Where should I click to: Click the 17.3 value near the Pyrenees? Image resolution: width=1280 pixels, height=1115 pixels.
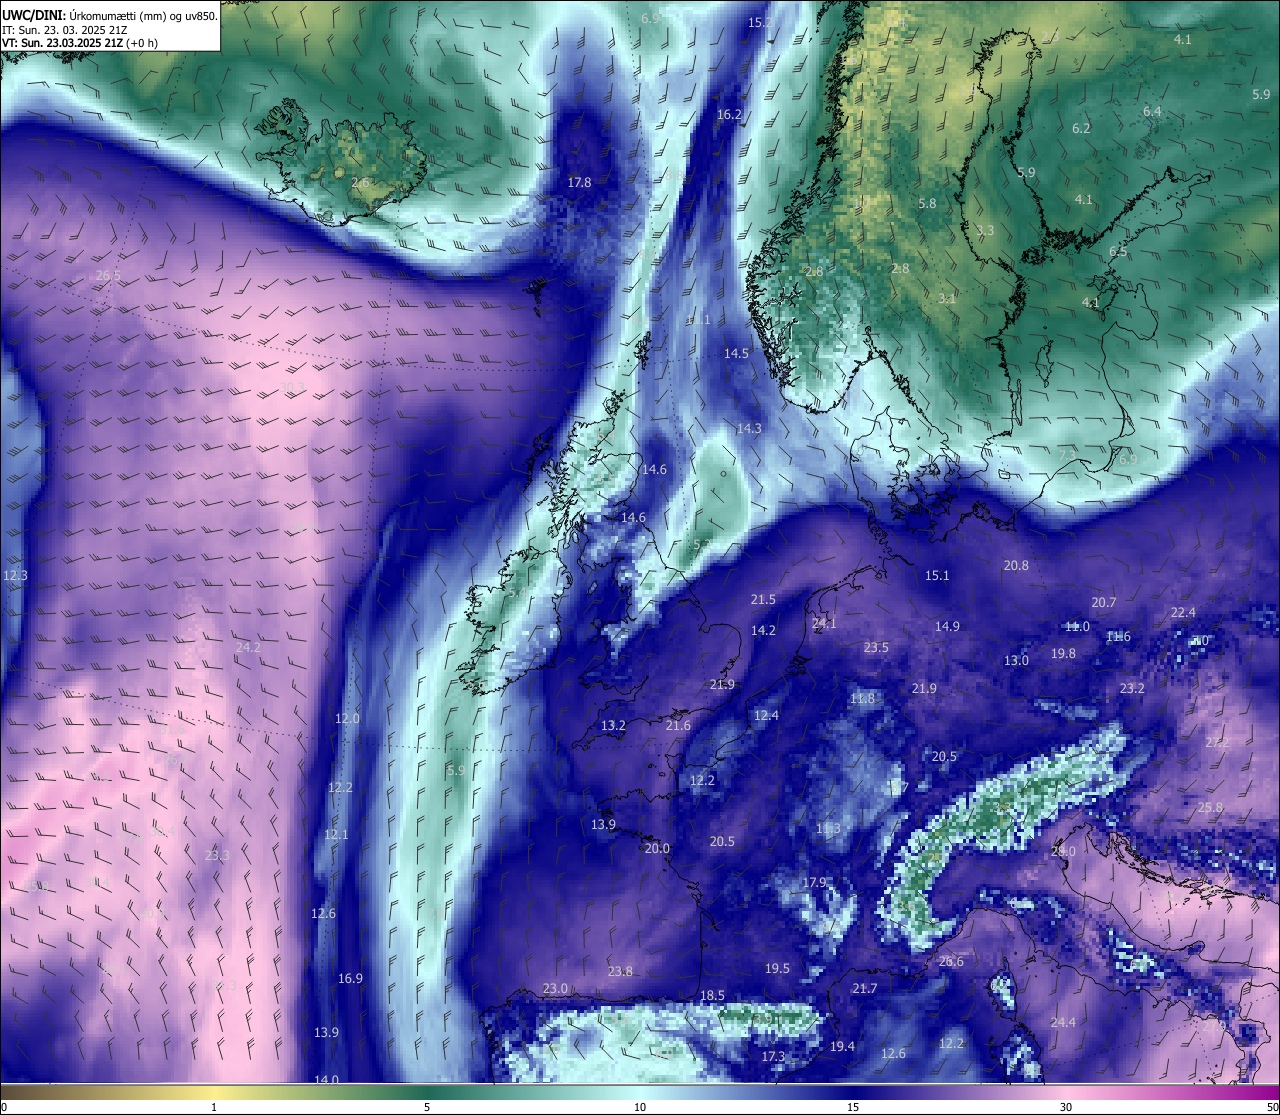pos(773,1056)
